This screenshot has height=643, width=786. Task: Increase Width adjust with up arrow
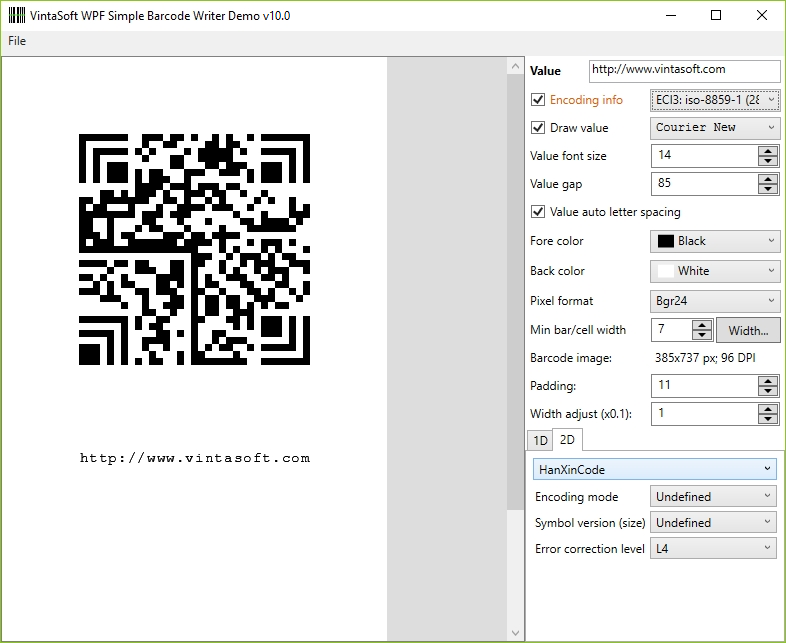tap(768, 409)
